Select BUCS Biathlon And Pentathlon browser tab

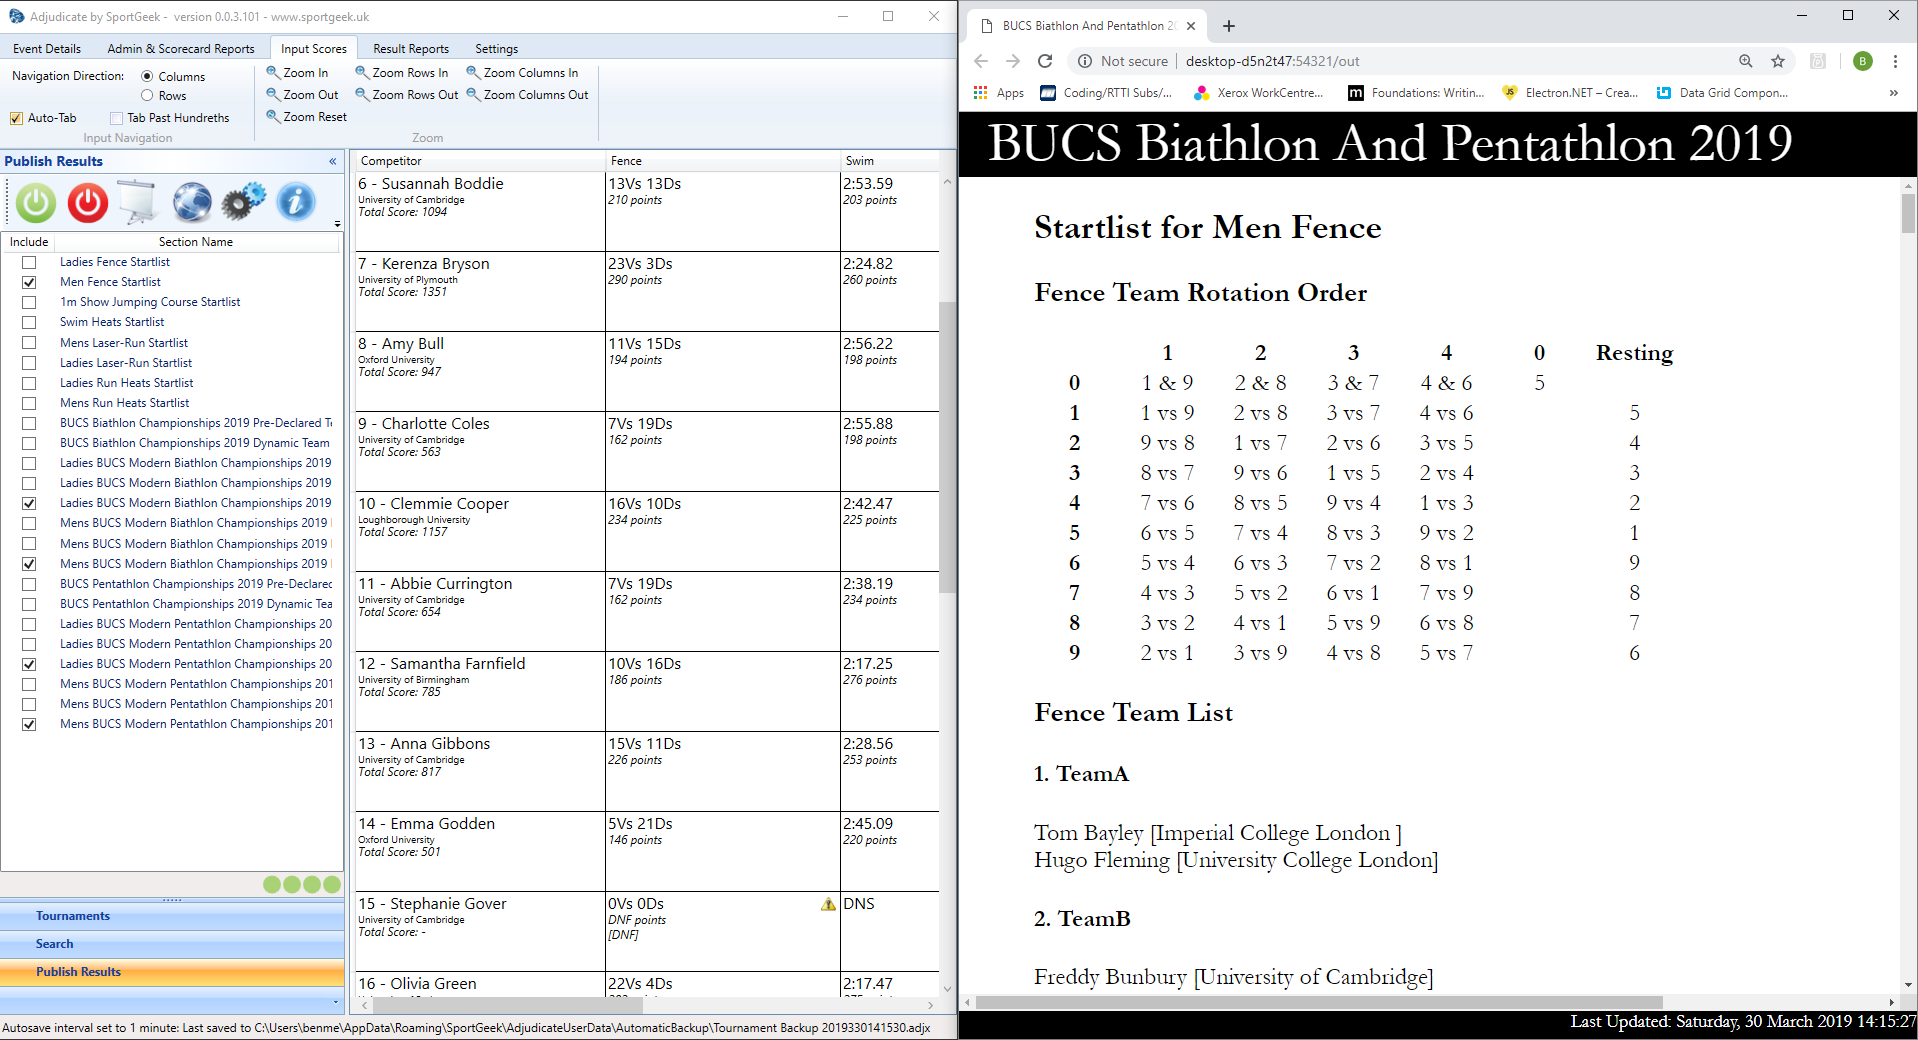pyautogui.click(x=1088, y=26)
